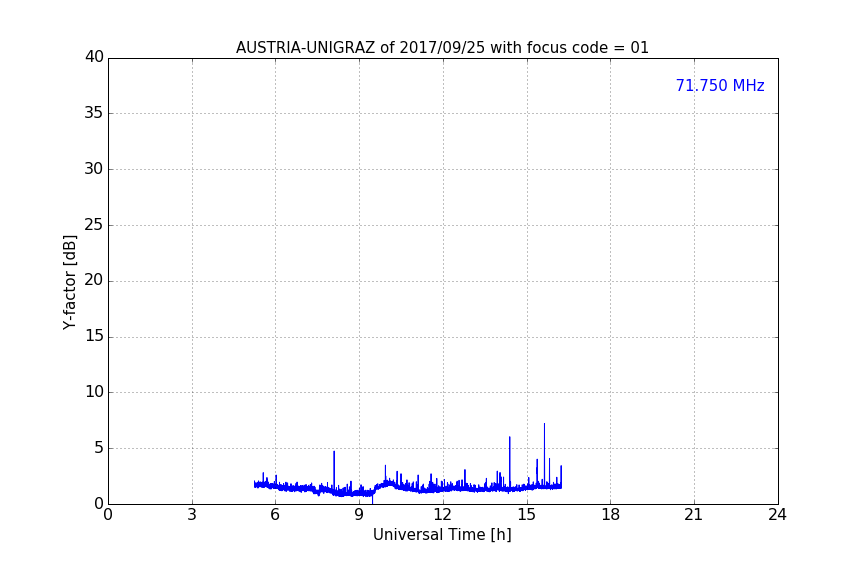The image size is (864, 576).
Task: Click the x-axis tick label 3
Action: coord(192,515)
